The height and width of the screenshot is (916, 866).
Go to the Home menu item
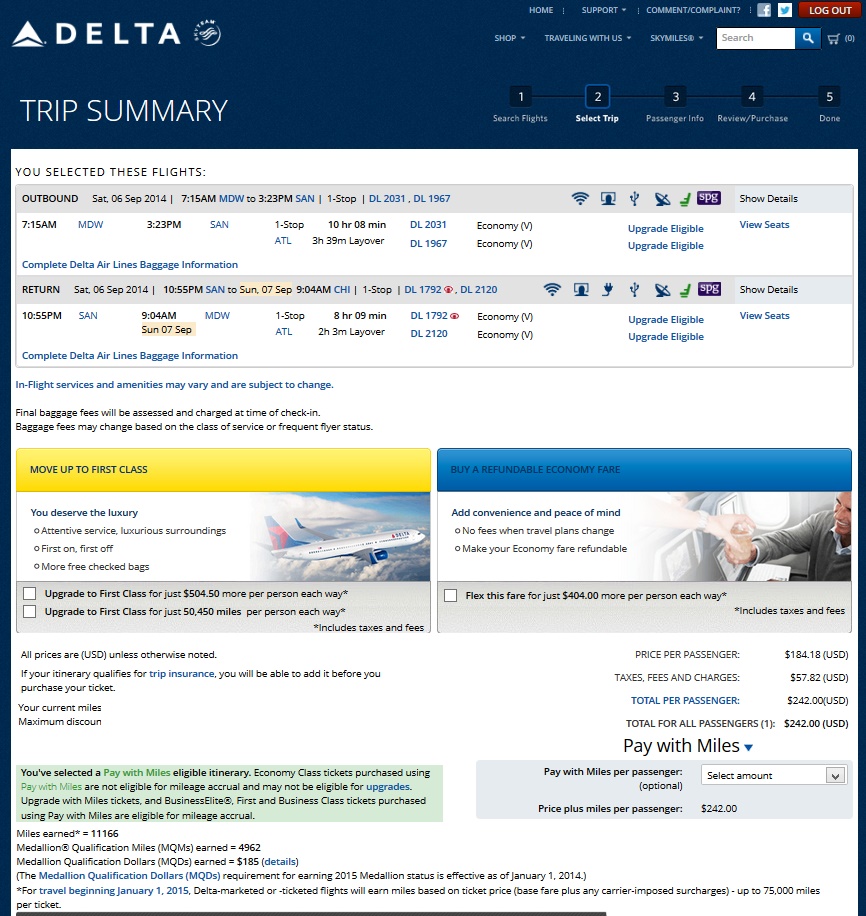pyautogui.click(x=541, y=10)
